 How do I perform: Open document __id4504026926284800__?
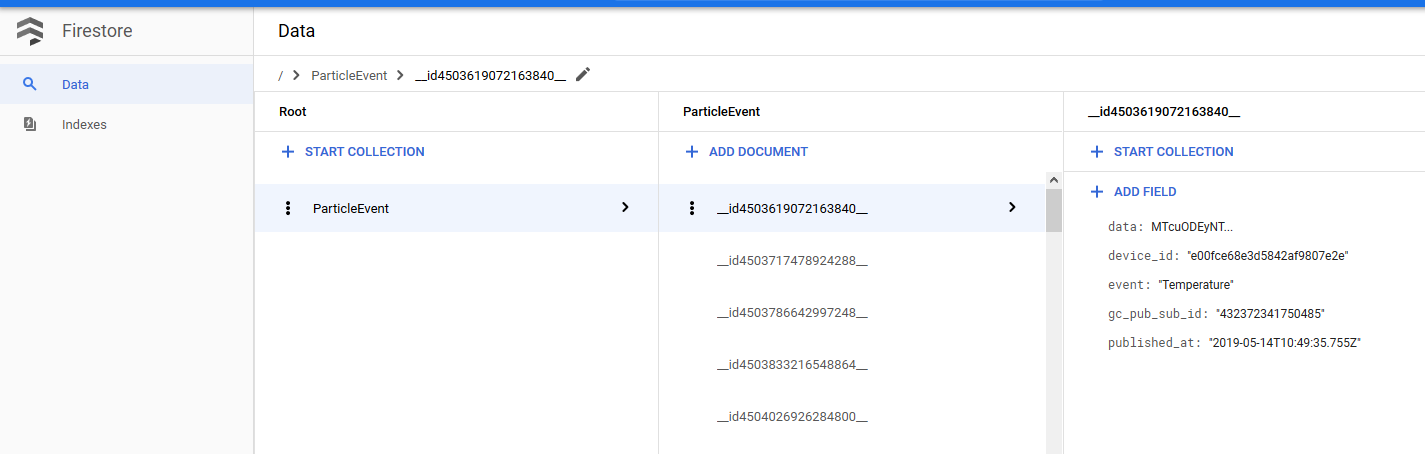coord(792,417)
